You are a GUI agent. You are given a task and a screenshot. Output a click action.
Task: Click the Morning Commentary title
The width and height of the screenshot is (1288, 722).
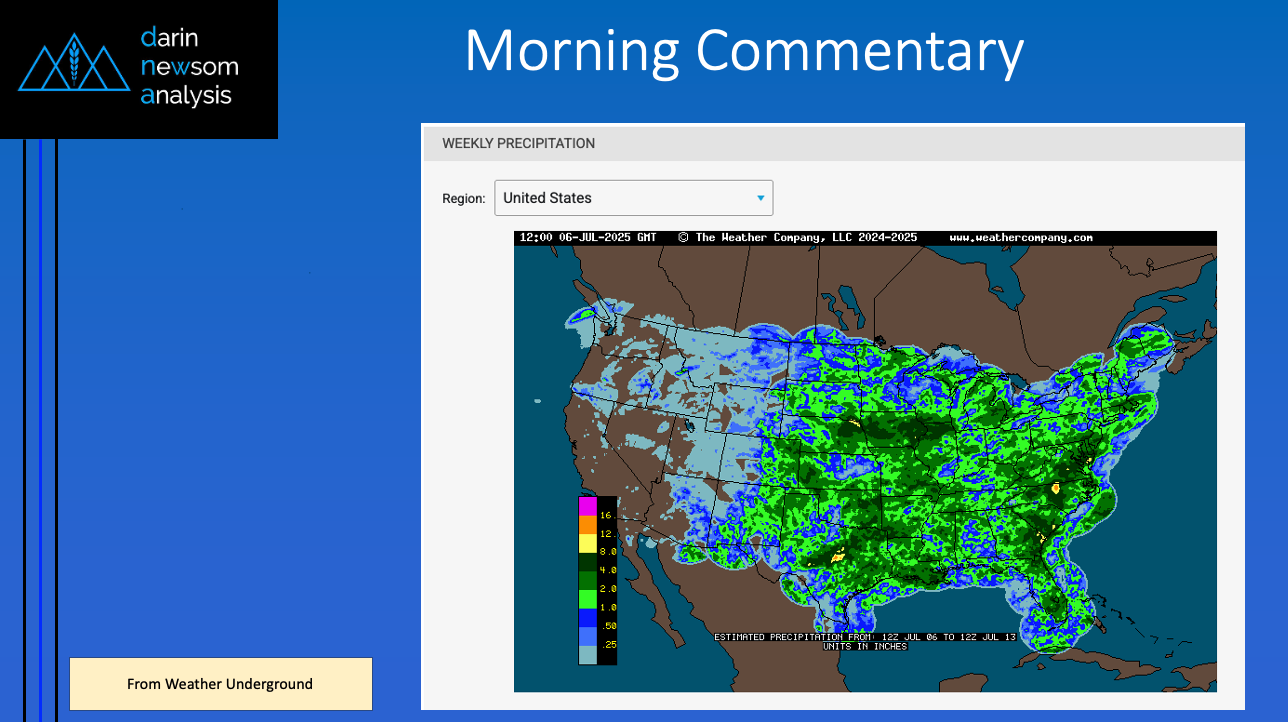(x=744, y=50)
